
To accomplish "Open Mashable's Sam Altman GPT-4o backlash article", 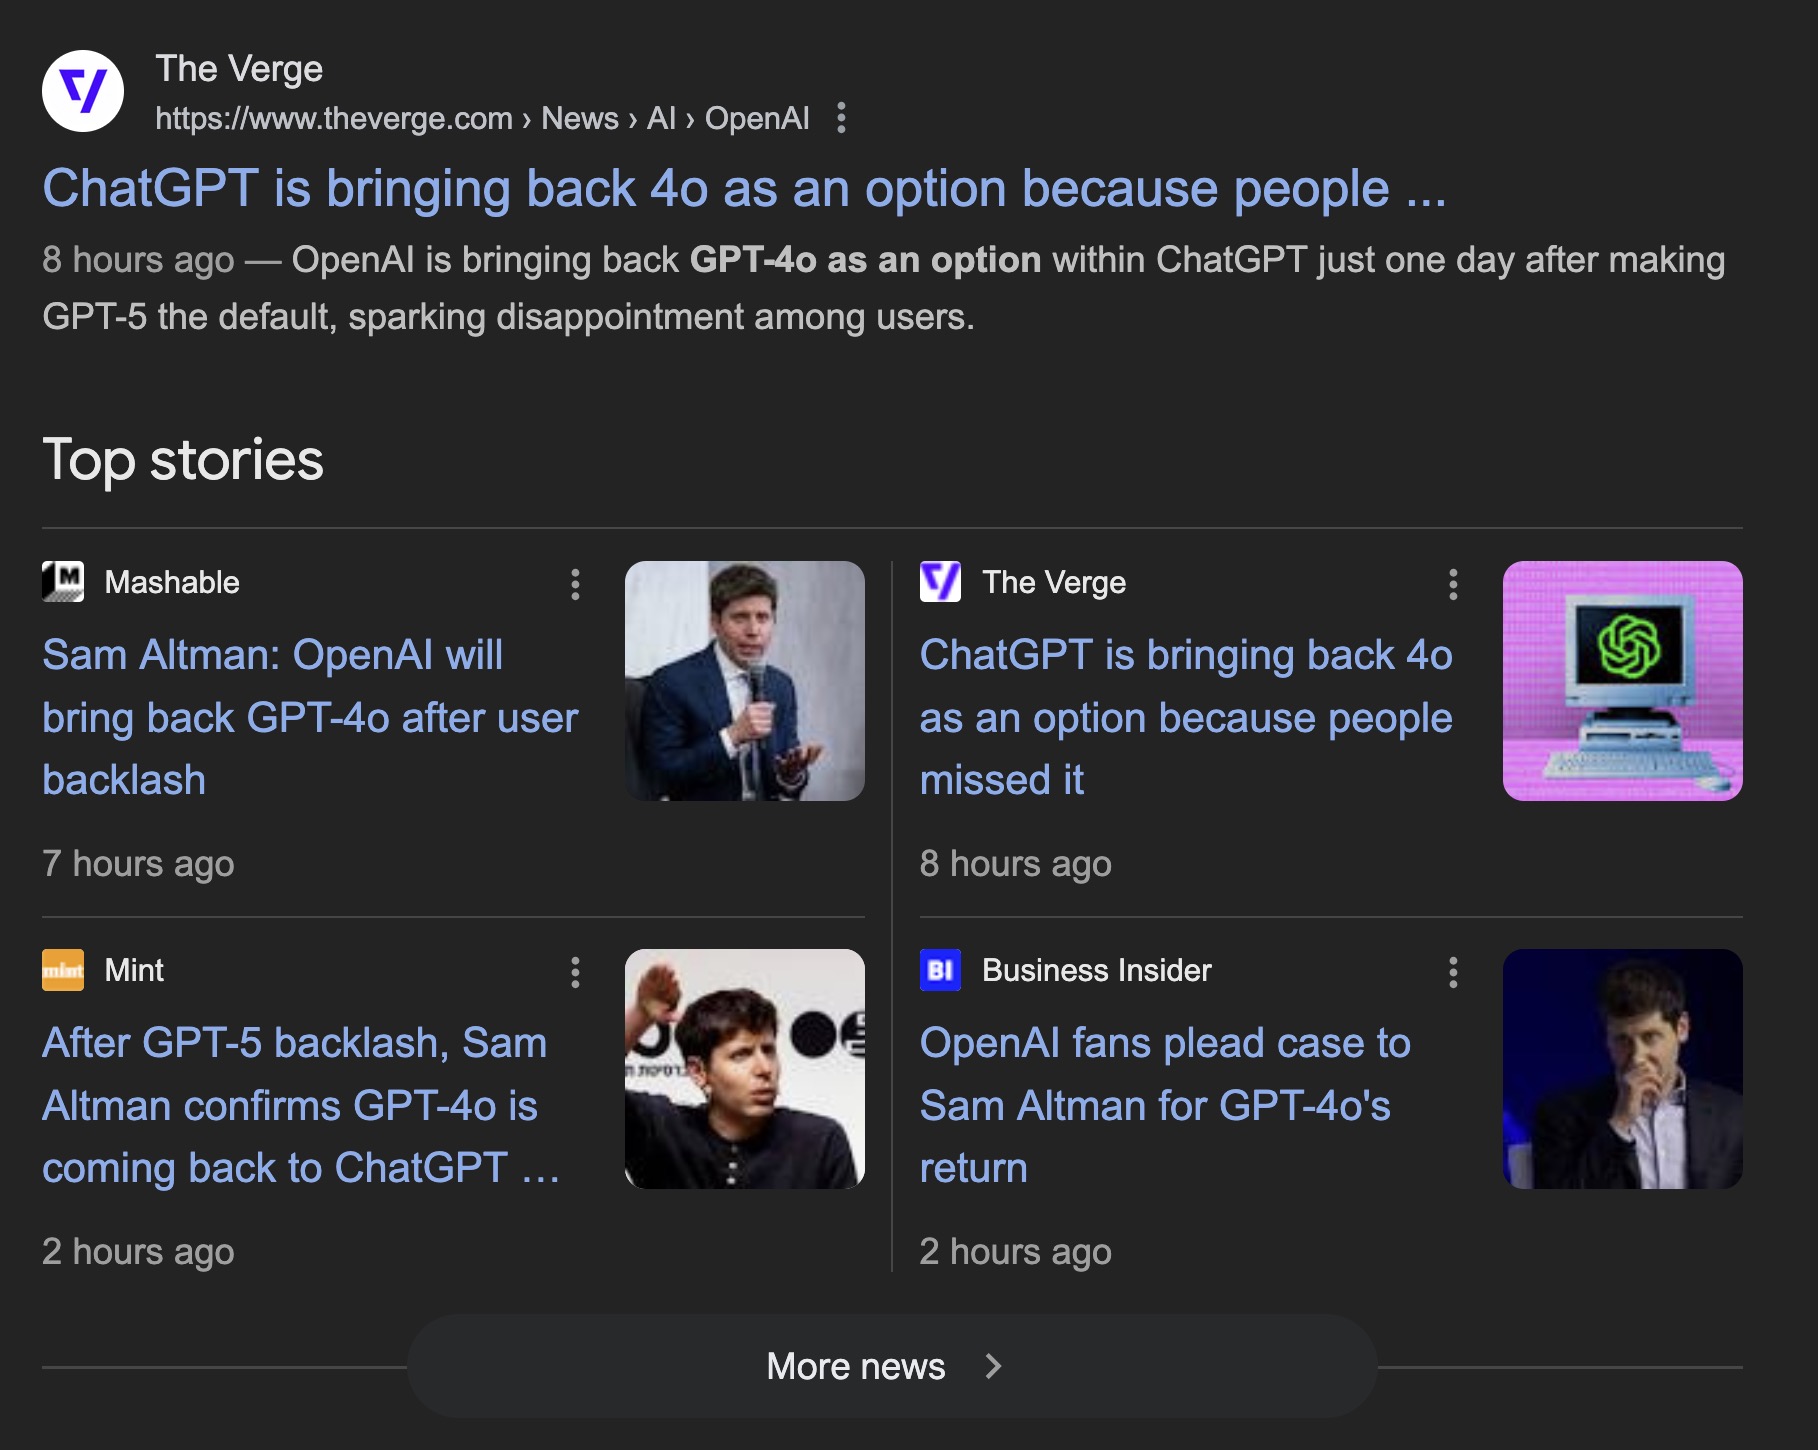I will pyautogui.click(x=310, y=717).
